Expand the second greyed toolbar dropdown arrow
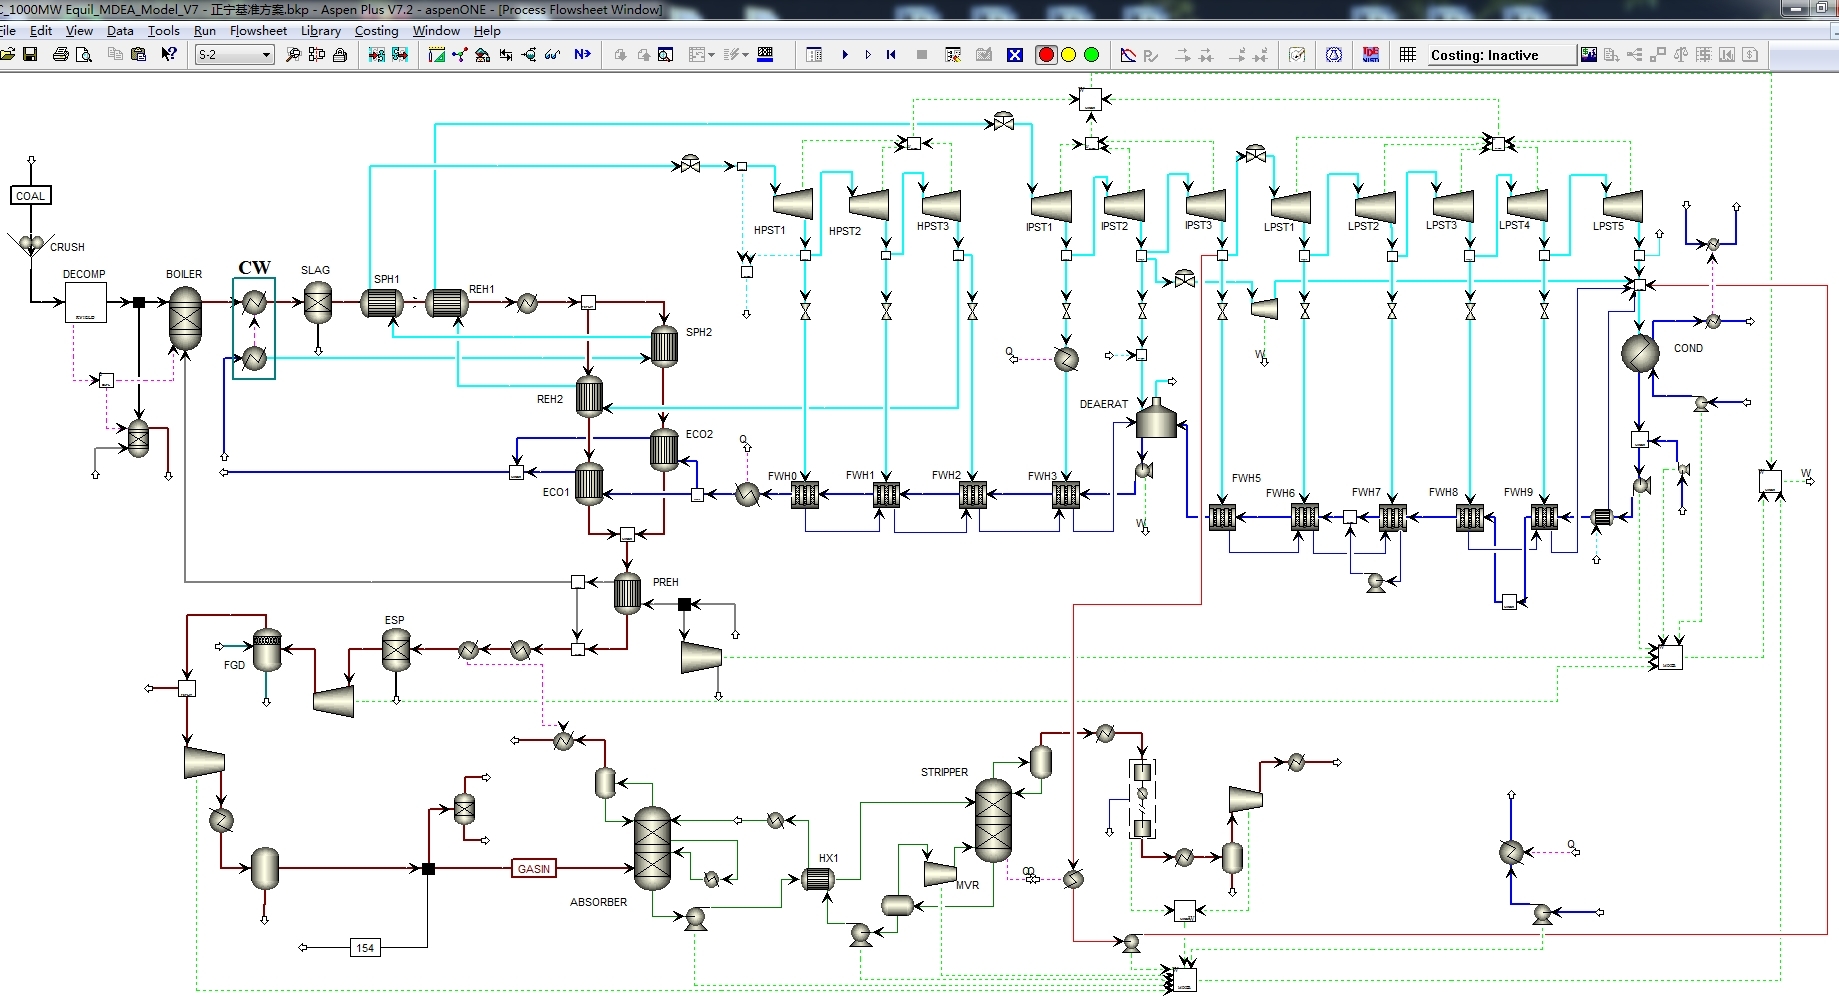The image size is (1839, 996). [745, 55]
